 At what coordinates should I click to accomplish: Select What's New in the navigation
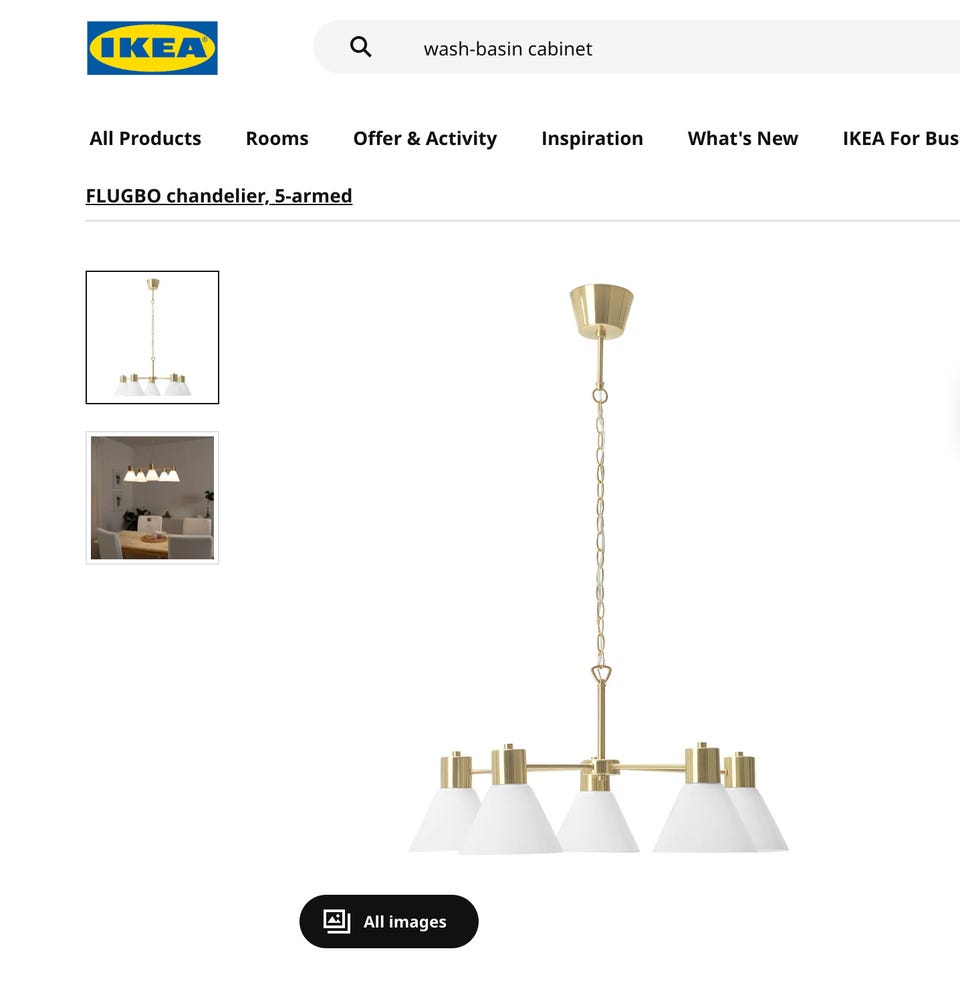[742, 138]
